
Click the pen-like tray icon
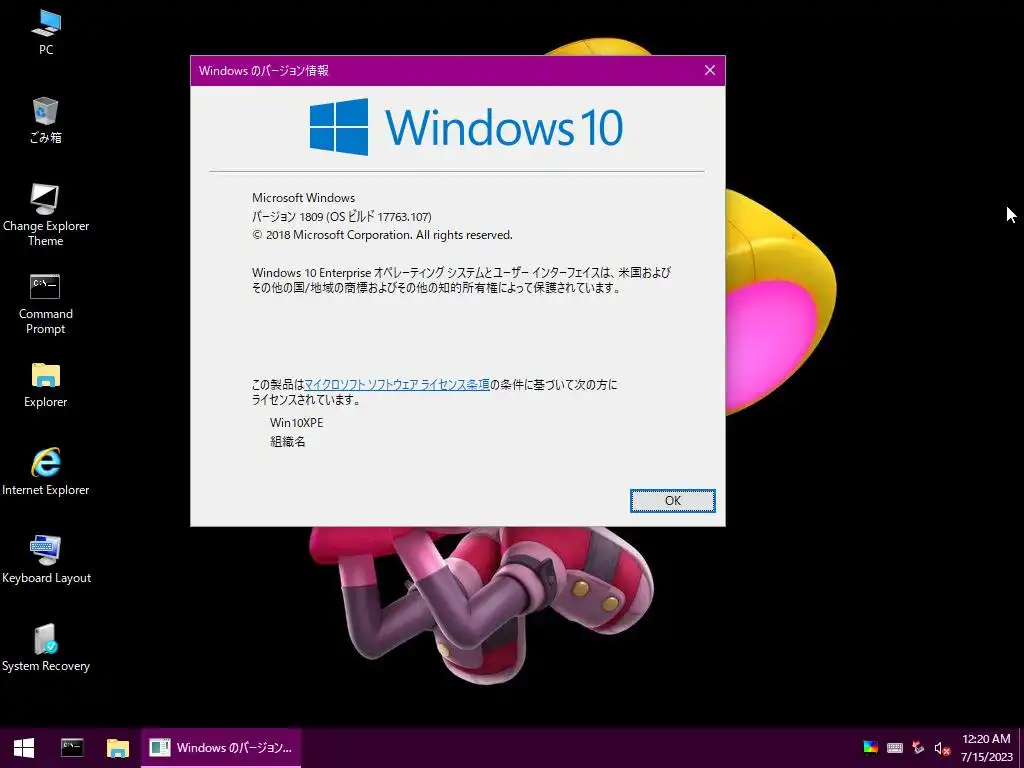pyautogui.click(x=918, y=748)
